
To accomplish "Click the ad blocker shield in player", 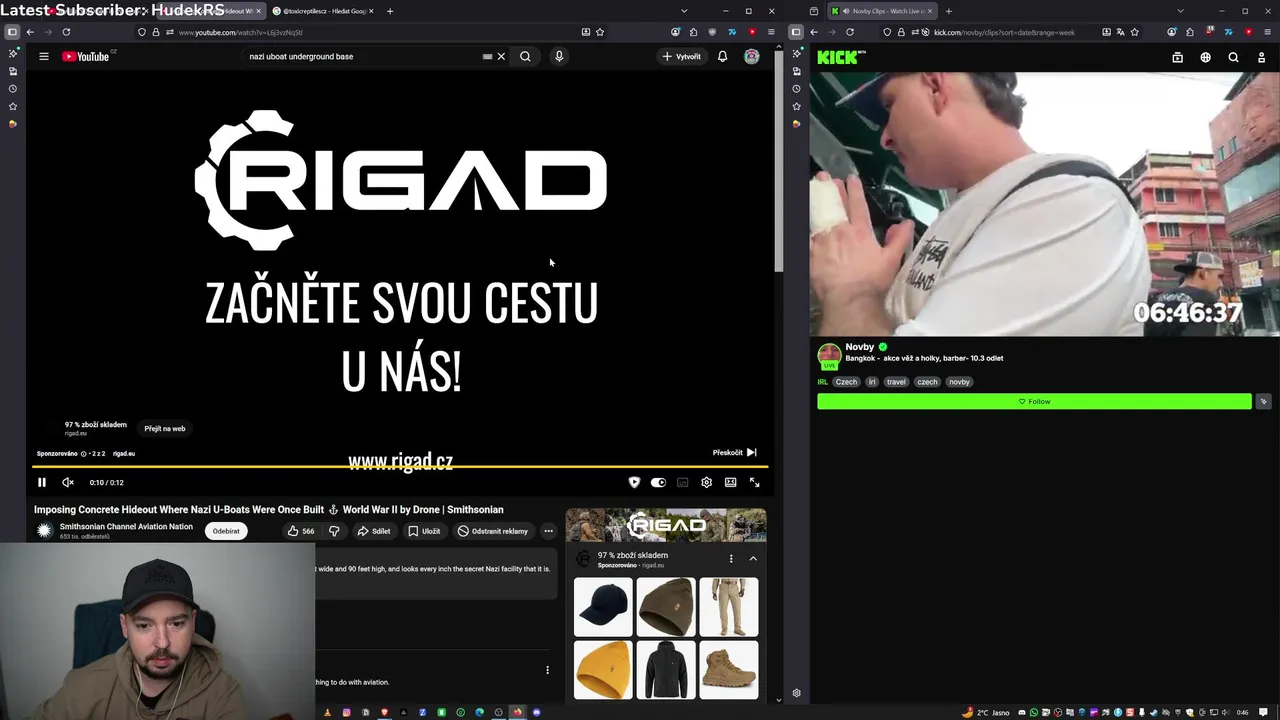I will click(634, 482).
